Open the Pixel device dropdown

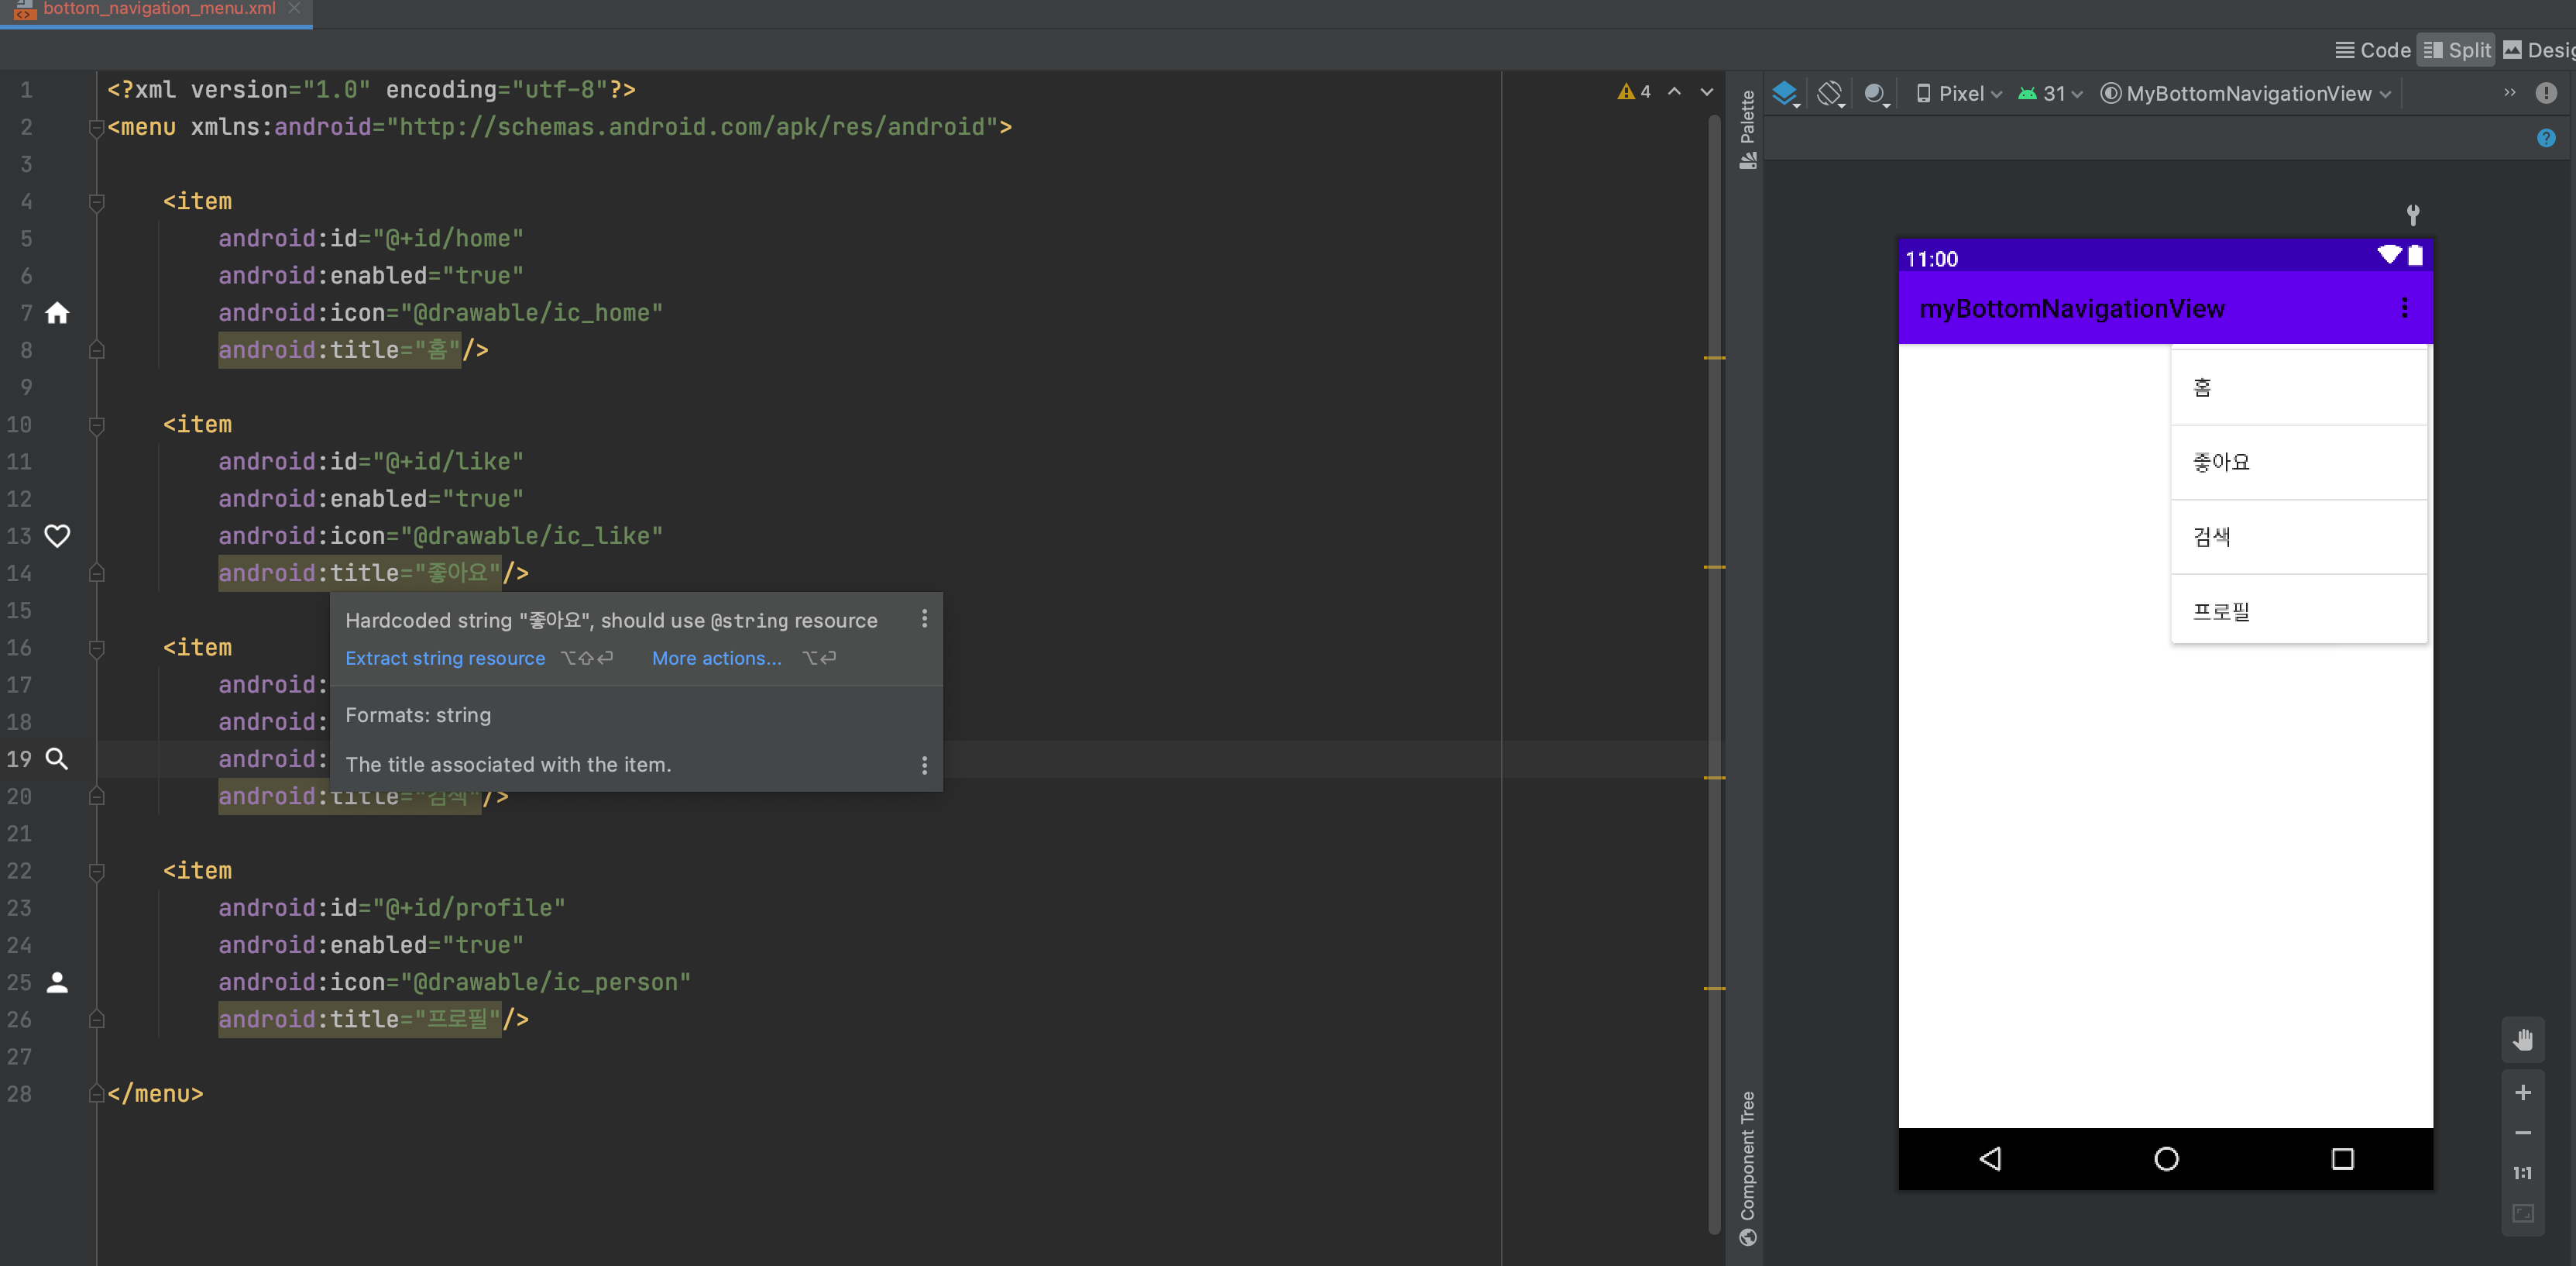(x=1958, y=93)
